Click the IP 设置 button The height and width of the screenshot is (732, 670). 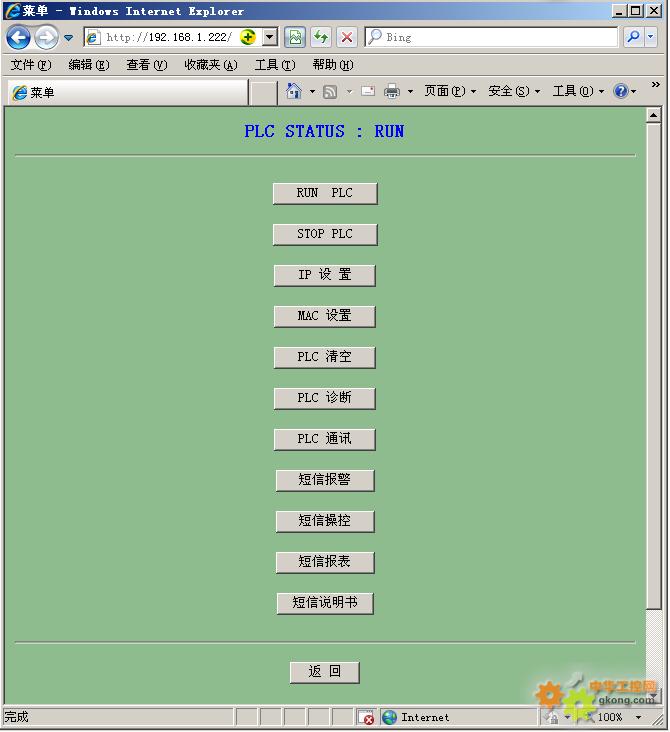click(x=325, y=275)
